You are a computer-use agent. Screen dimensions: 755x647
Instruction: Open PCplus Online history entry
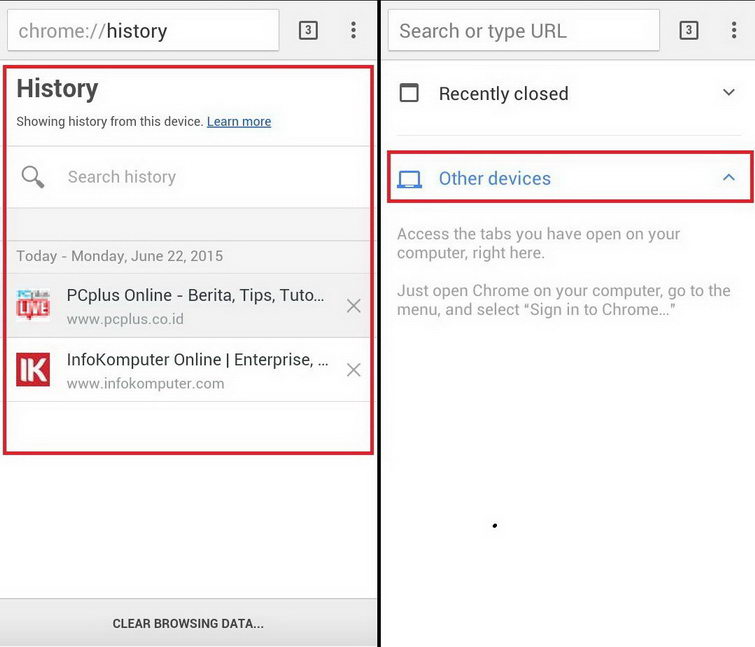[x=195, y=296]
